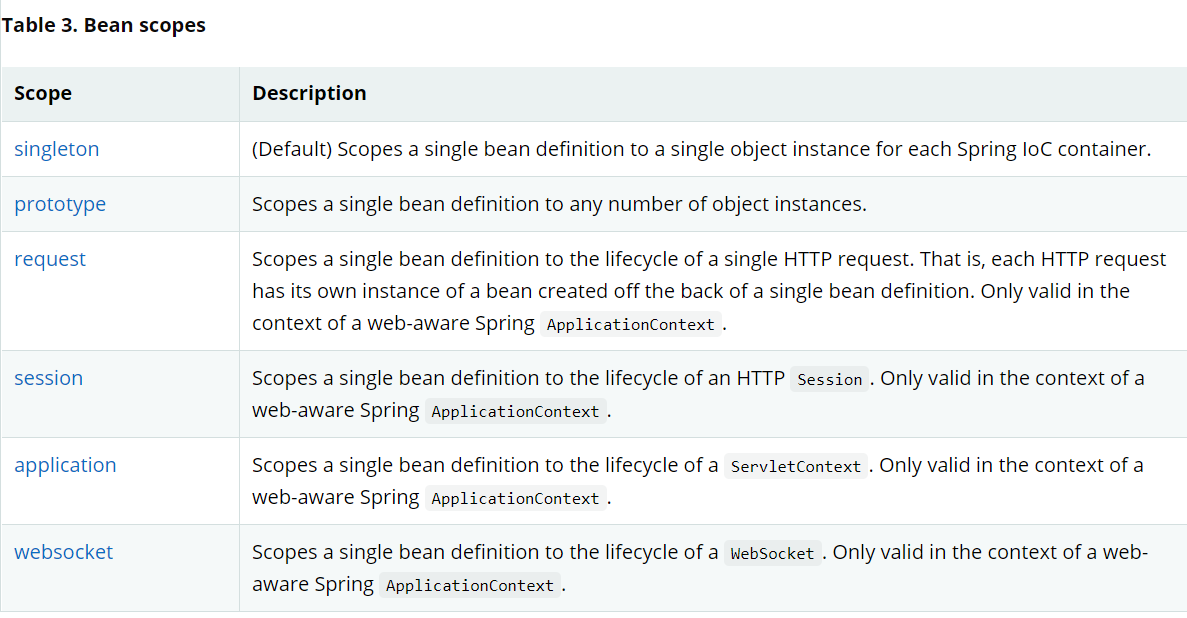Image resolution: width=1187 pixels, height=618 pixels.
Task: Click the Table 3. Bean scopes caption
Action: coord(104,25)
